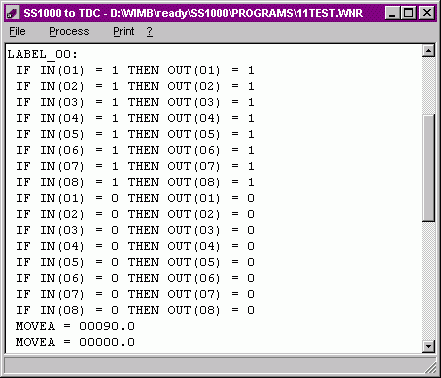Click line IF IN(07) = 1 THEN OUT(07) = 1
The width and height of the screenshot is (441, 378).
(135, 166)
